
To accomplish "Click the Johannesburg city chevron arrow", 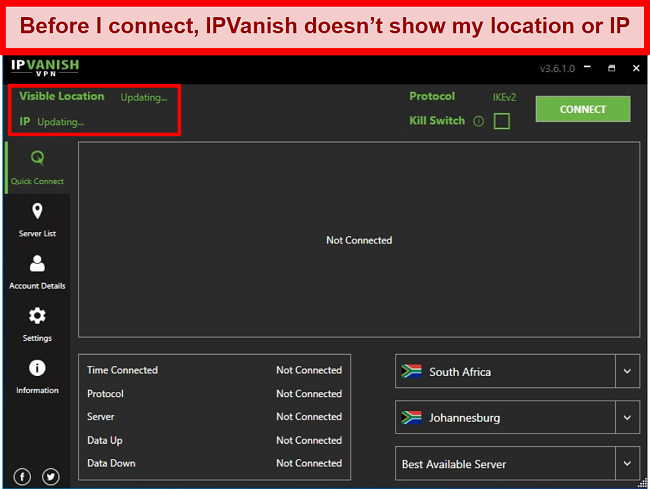I will coord(628,417).
